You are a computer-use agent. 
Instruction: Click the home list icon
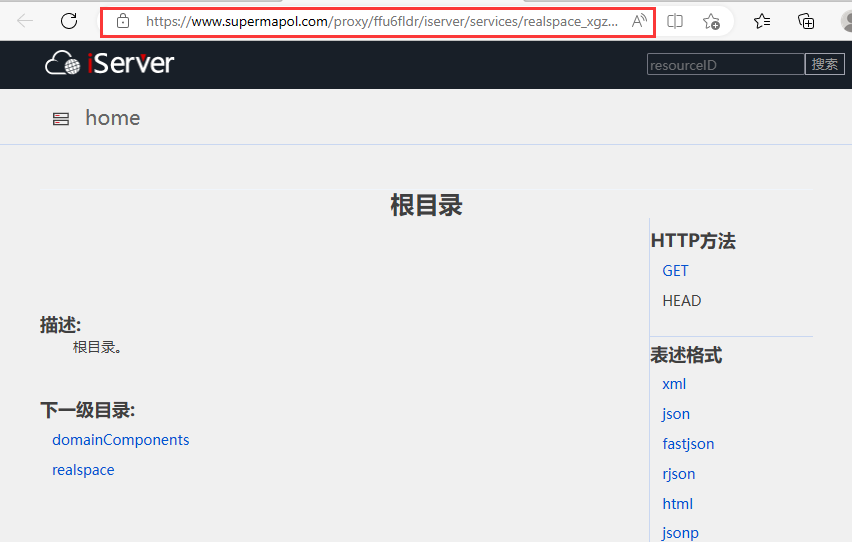(x=61, y=119)
